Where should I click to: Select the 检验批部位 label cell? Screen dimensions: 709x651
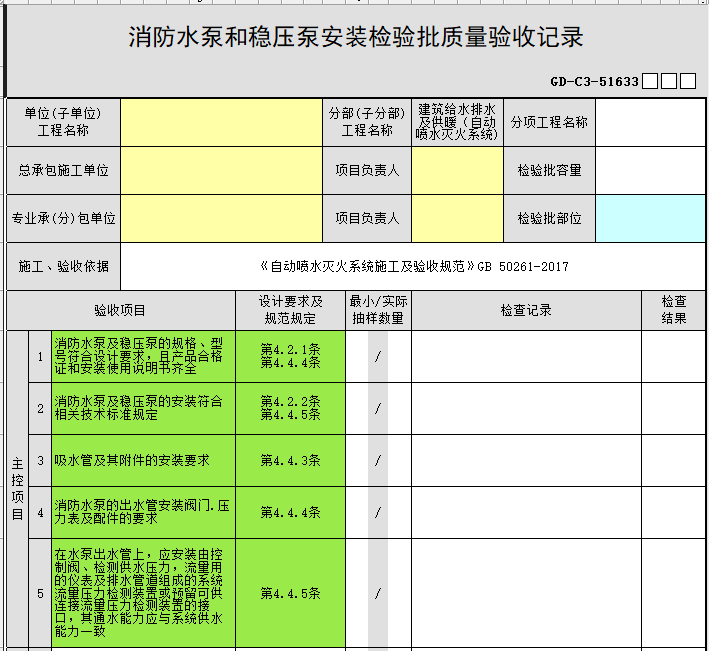[x=549, y=218]
